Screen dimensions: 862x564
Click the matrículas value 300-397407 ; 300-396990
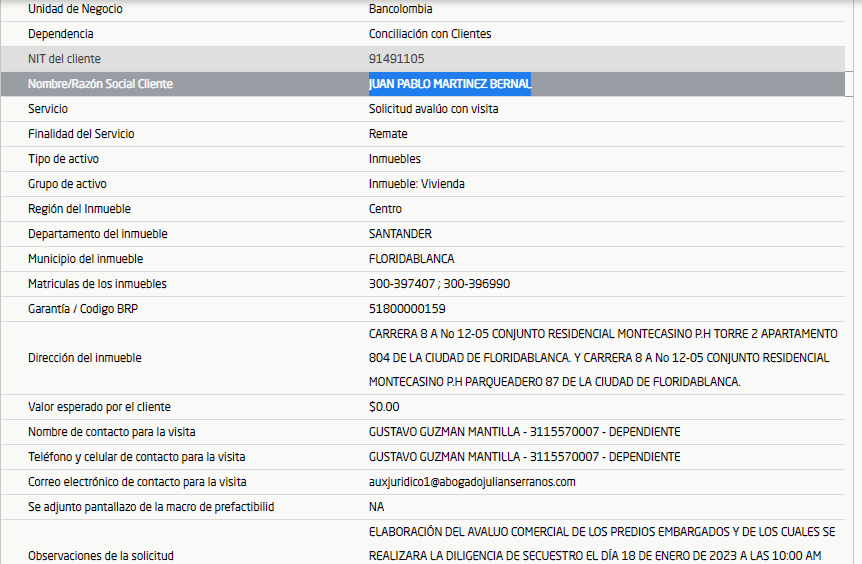439,284
